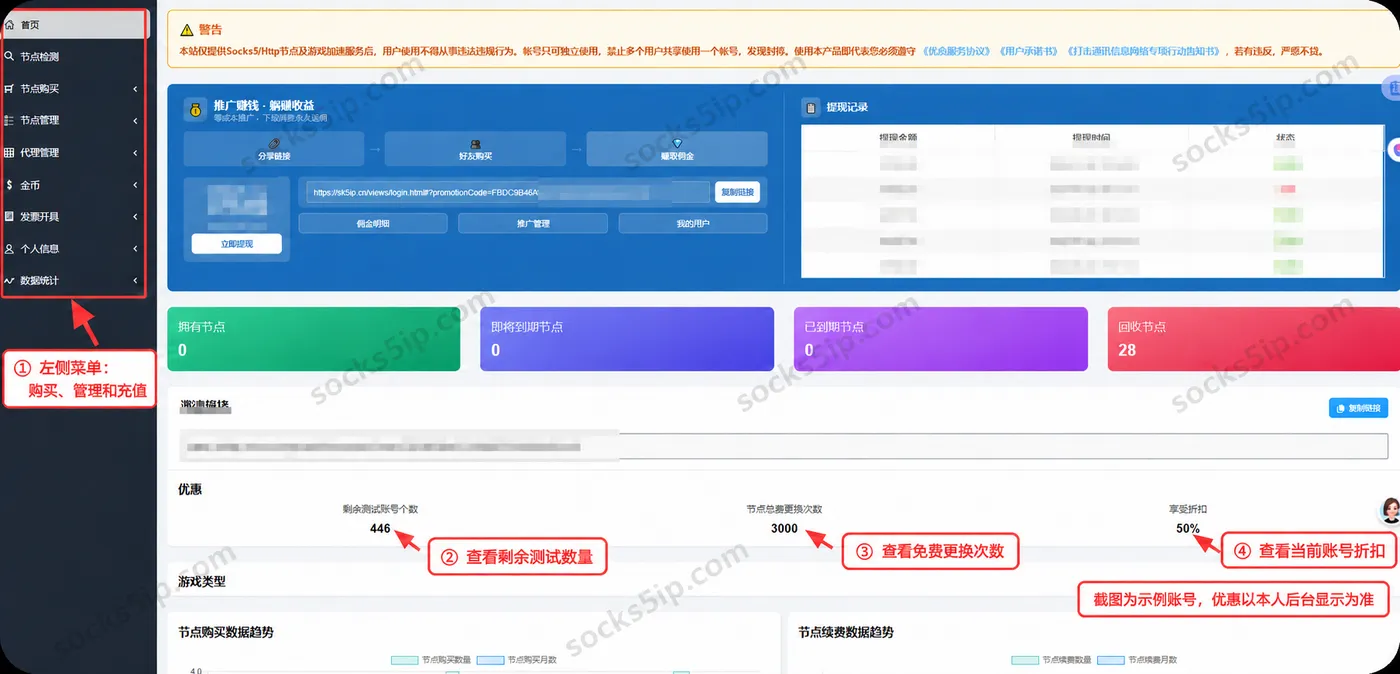
Task: Click the blurred link field below the blue banner
Action: click(x=784, y=446)
